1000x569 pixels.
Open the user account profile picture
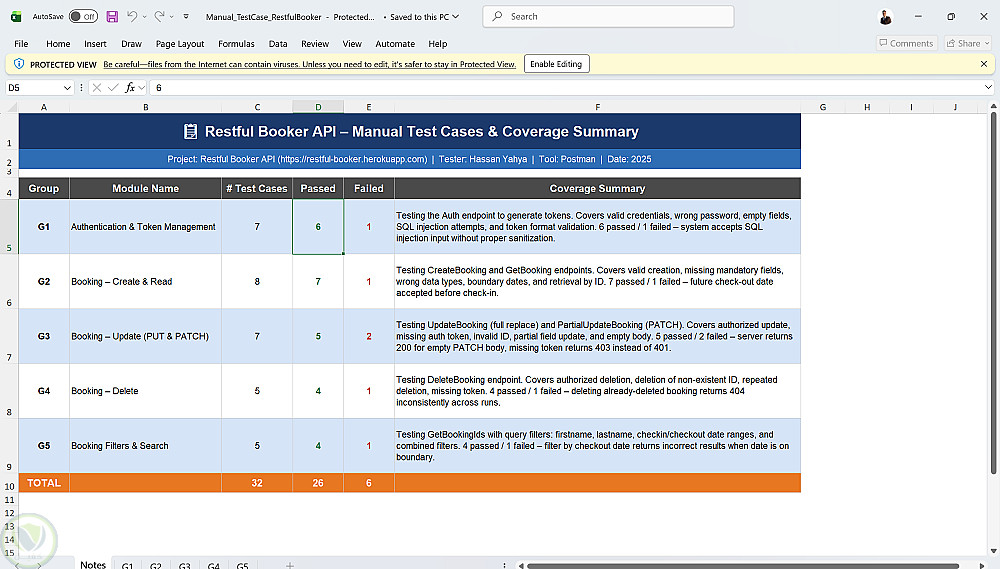point(885,17)
